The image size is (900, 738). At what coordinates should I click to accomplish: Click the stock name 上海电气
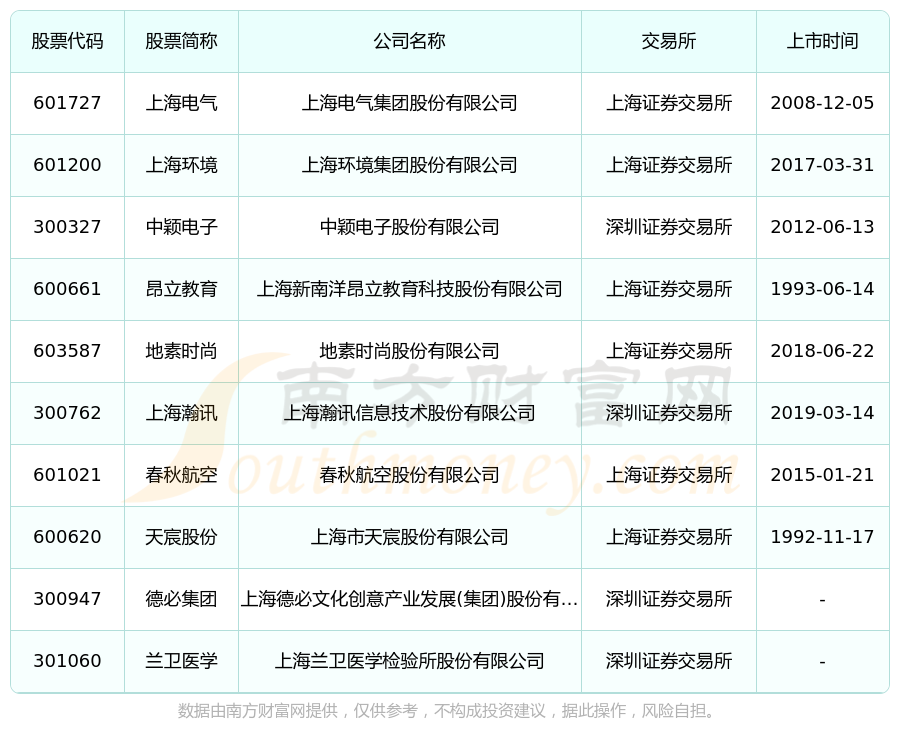coord(181,103)
